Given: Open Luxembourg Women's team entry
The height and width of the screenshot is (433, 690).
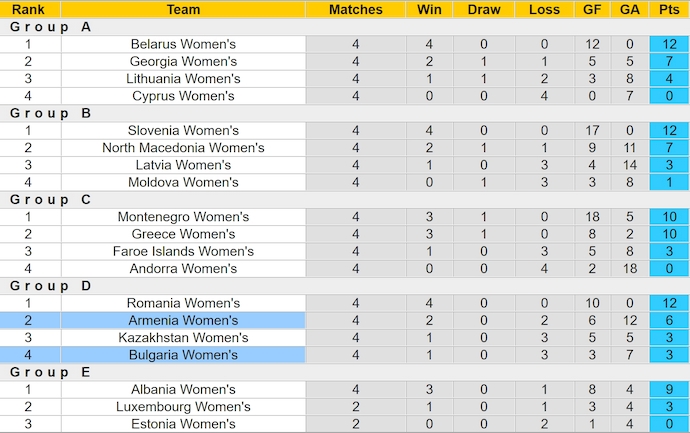Looking at the screenshot, I should (x=183, y=407).
